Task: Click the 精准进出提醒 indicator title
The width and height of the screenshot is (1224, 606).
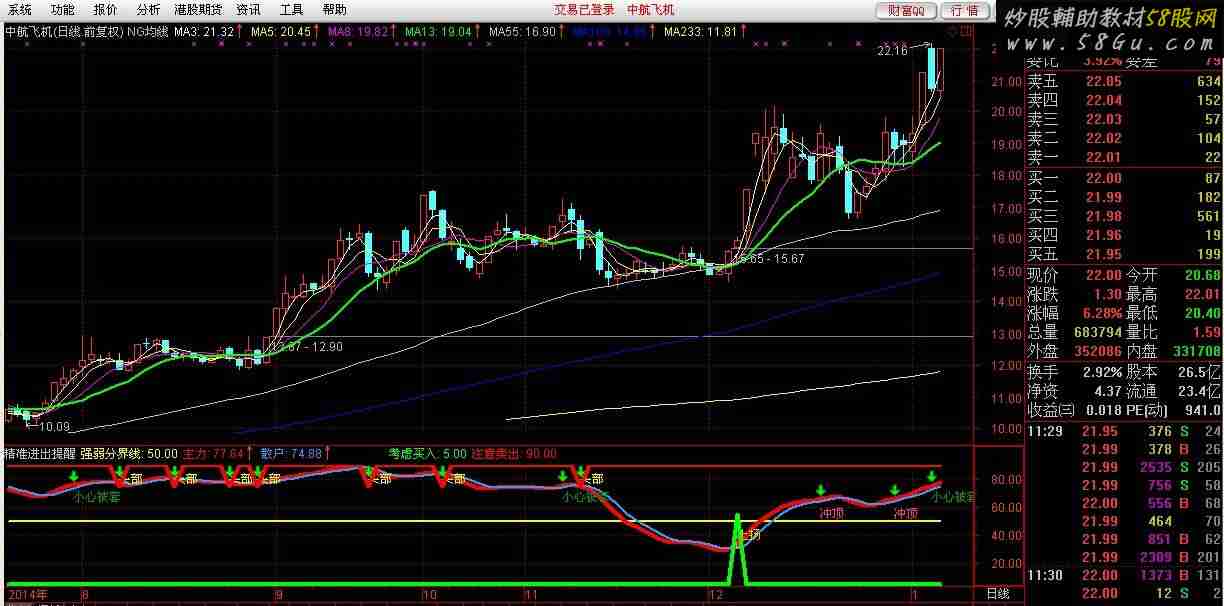Action: pos(40,453)
